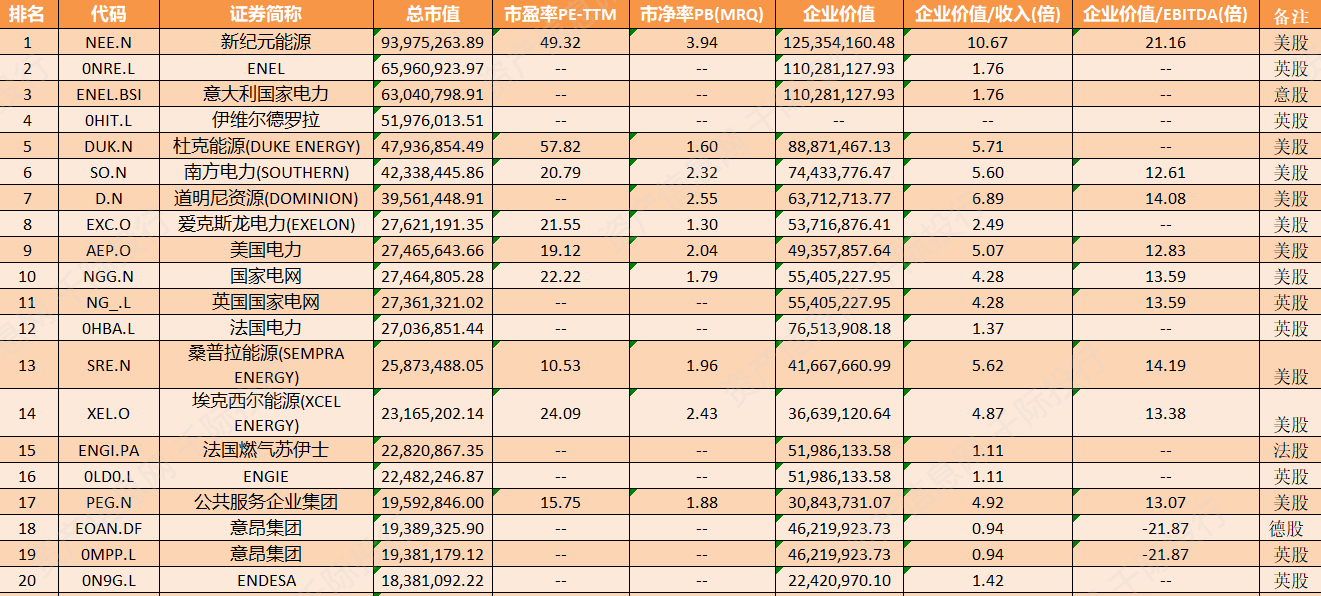Viewport: 1321px width, 596px height.
Task: Click the market cap value 93,975,263.89
Action: [x=433, y=42]
